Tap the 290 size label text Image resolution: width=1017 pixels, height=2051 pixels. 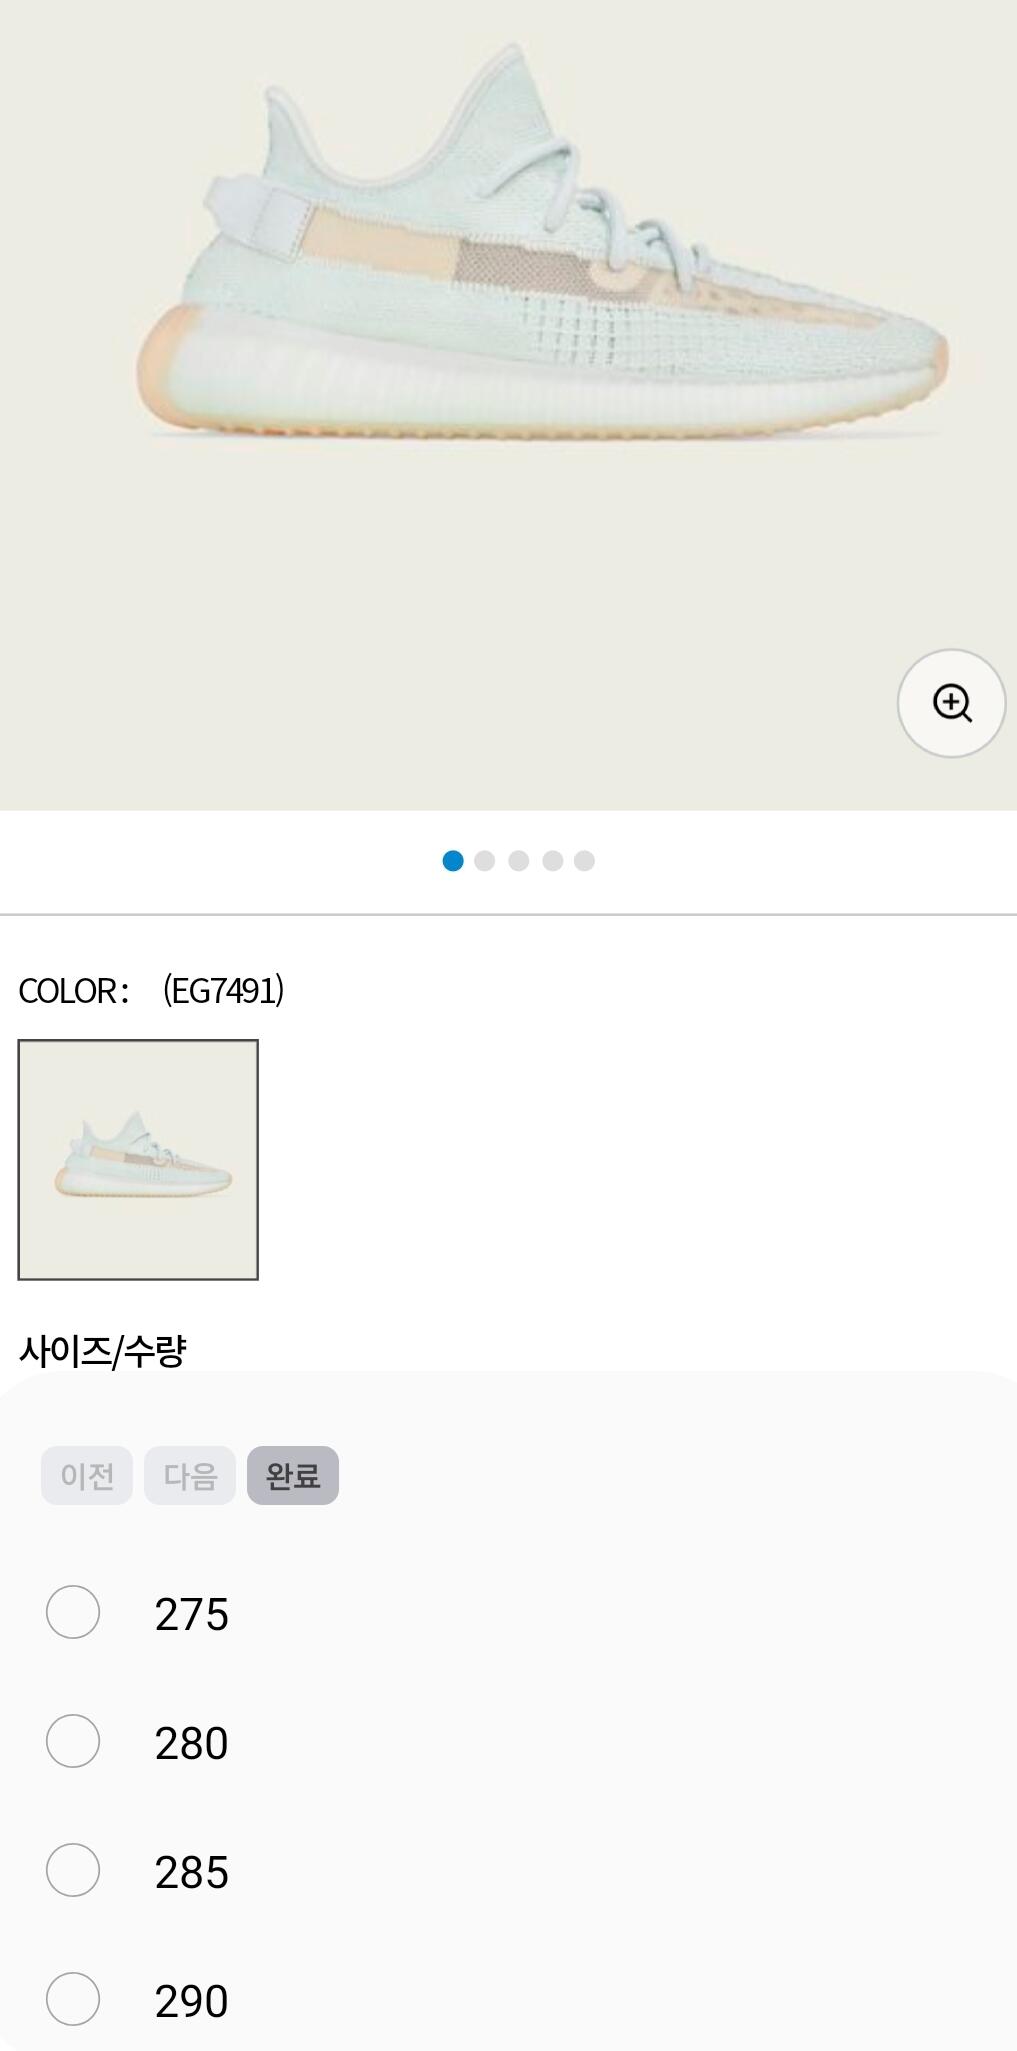point(191,2001)
